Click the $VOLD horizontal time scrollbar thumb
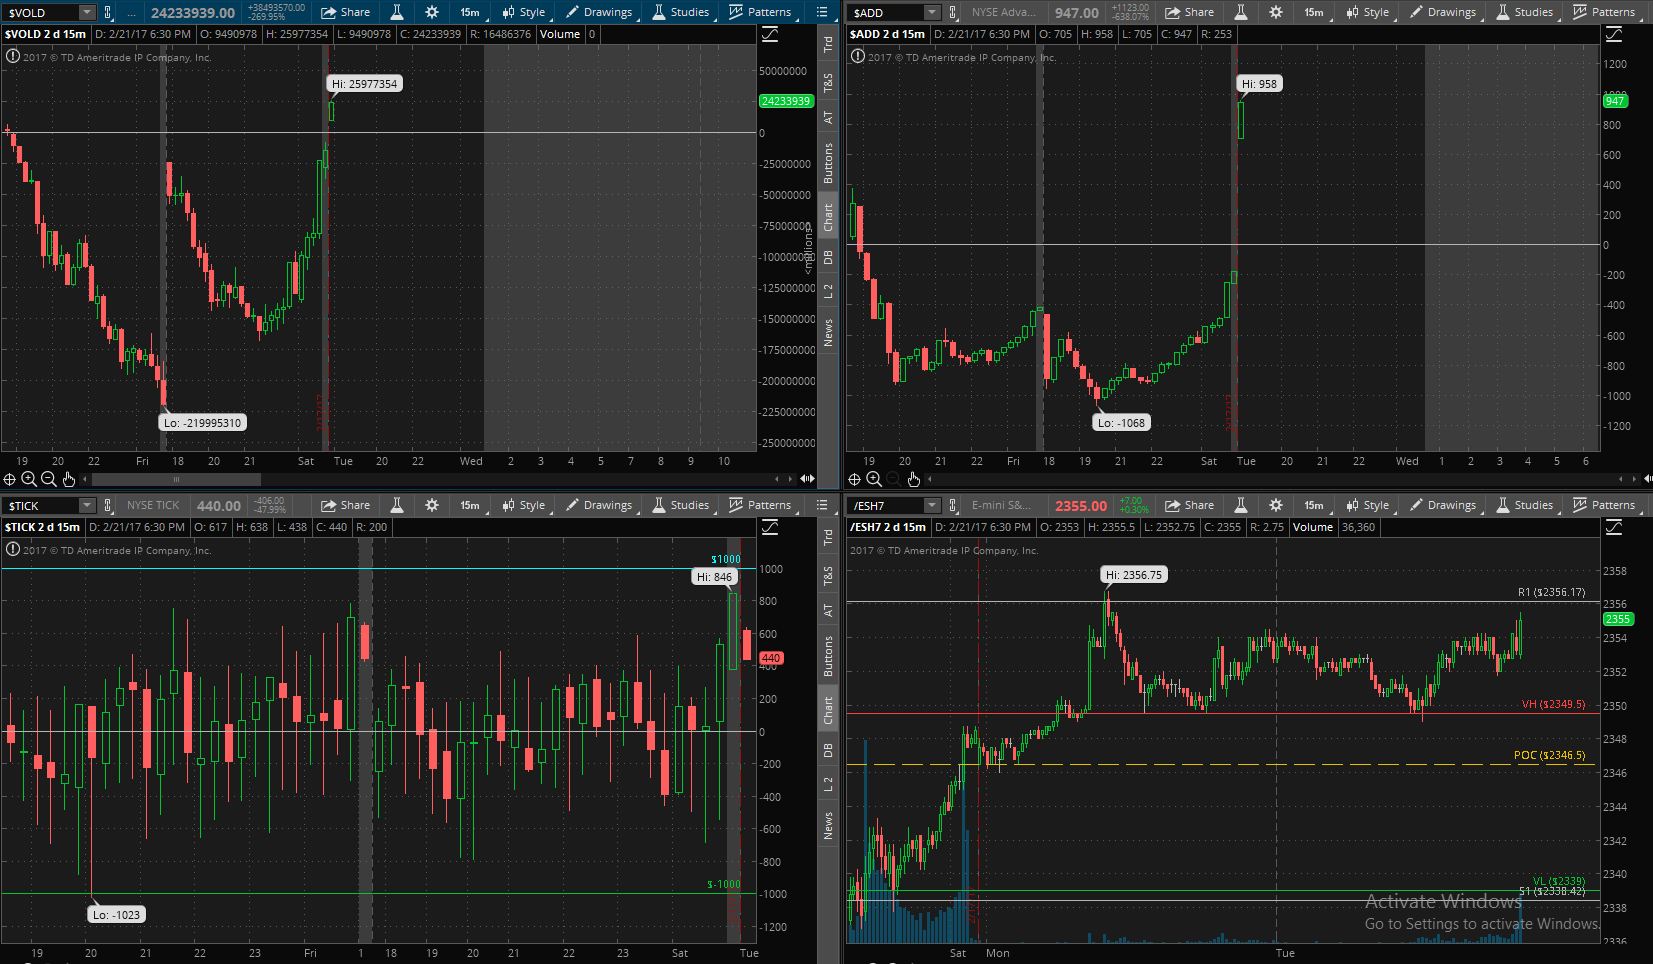The image size is (1653, 964). coord(176,479)
